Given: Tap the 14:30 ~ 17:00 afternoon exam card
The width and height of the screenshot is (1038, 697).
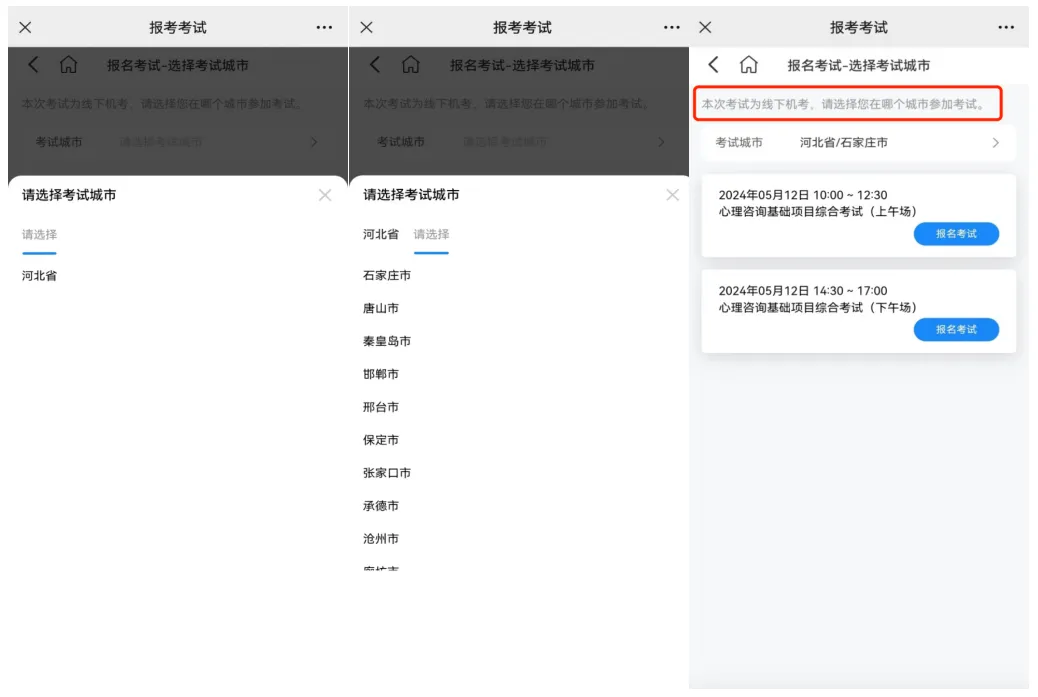Looking at the screenshot, I should (859, 311).
